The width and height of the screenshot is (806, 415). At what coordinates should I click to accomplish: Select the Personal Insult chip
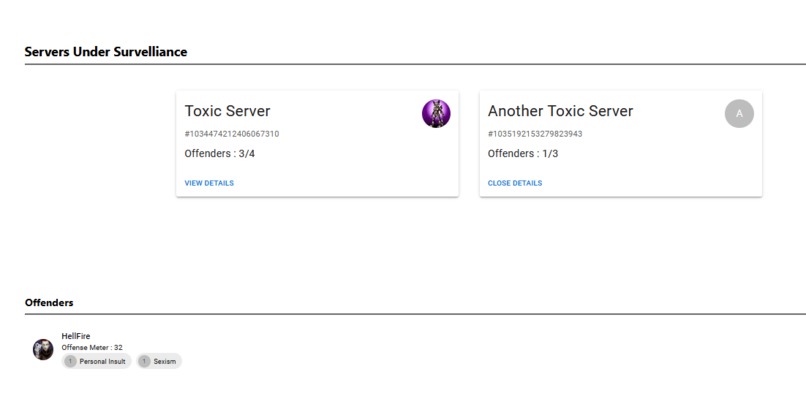click(96, 361)
